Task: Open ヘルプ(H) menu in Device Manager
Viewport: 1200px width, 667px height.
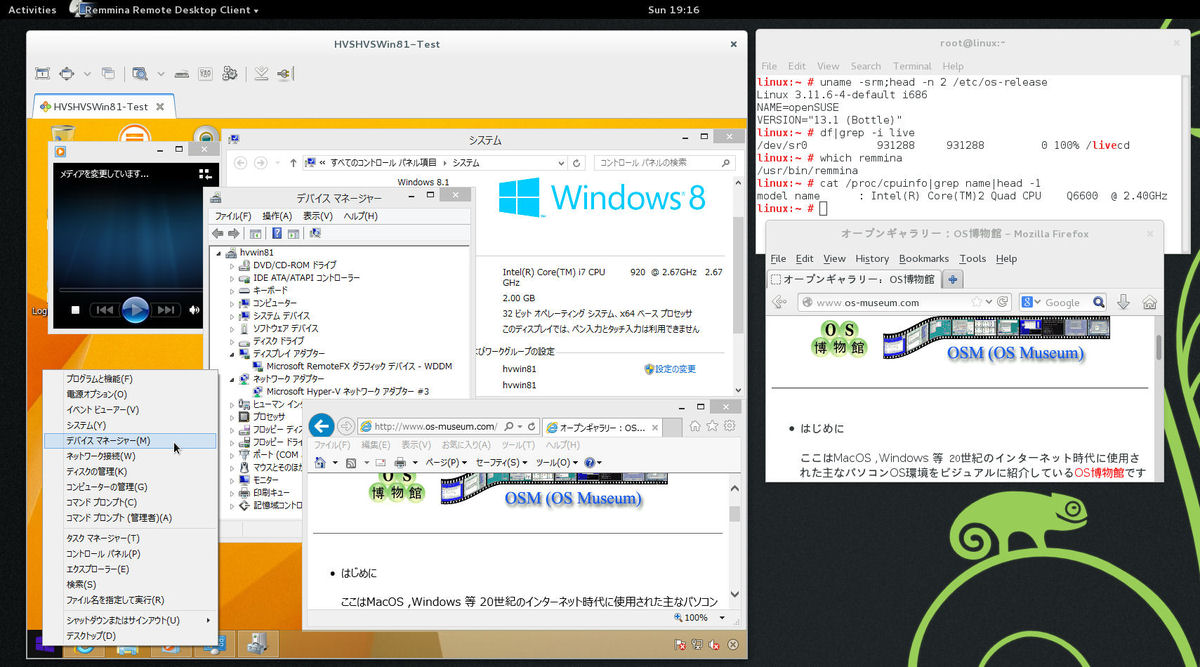Action: pos(361,216)
